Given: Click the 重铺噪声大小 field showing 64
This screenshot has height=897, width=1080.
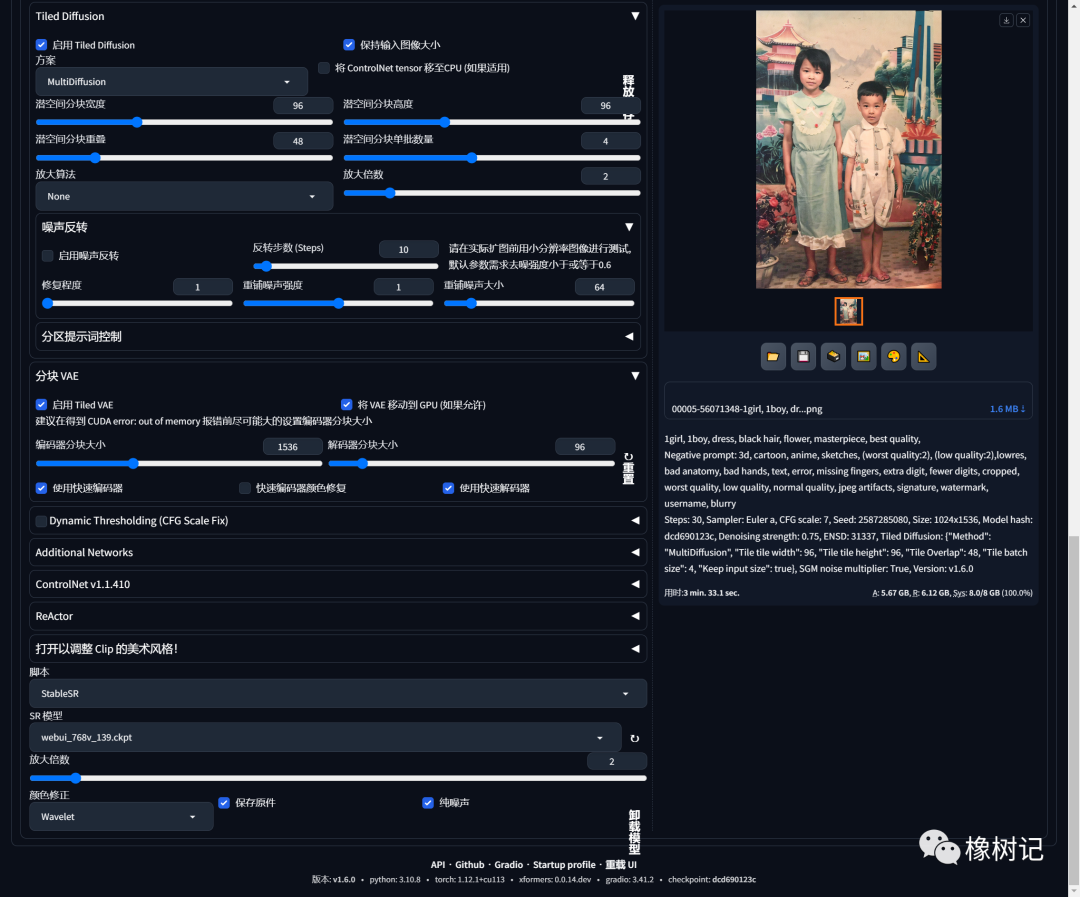Looking at the screenshot, I should pos(604,287).
